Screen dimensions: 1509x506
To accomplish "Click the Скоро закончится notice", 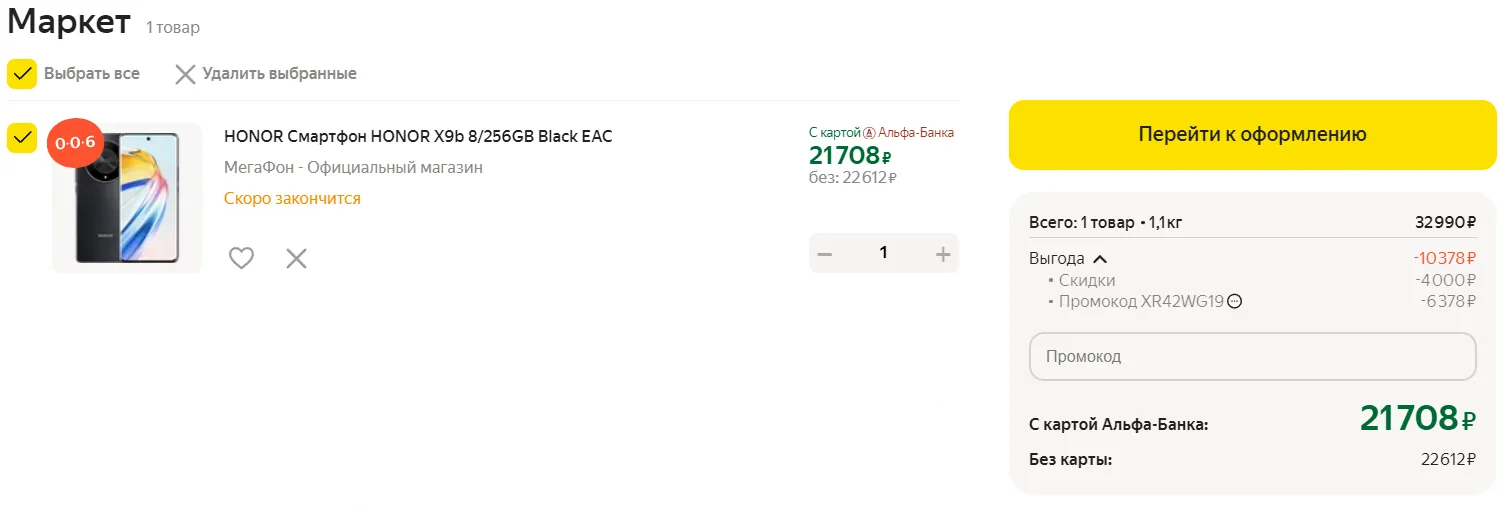I will [292, 198].
